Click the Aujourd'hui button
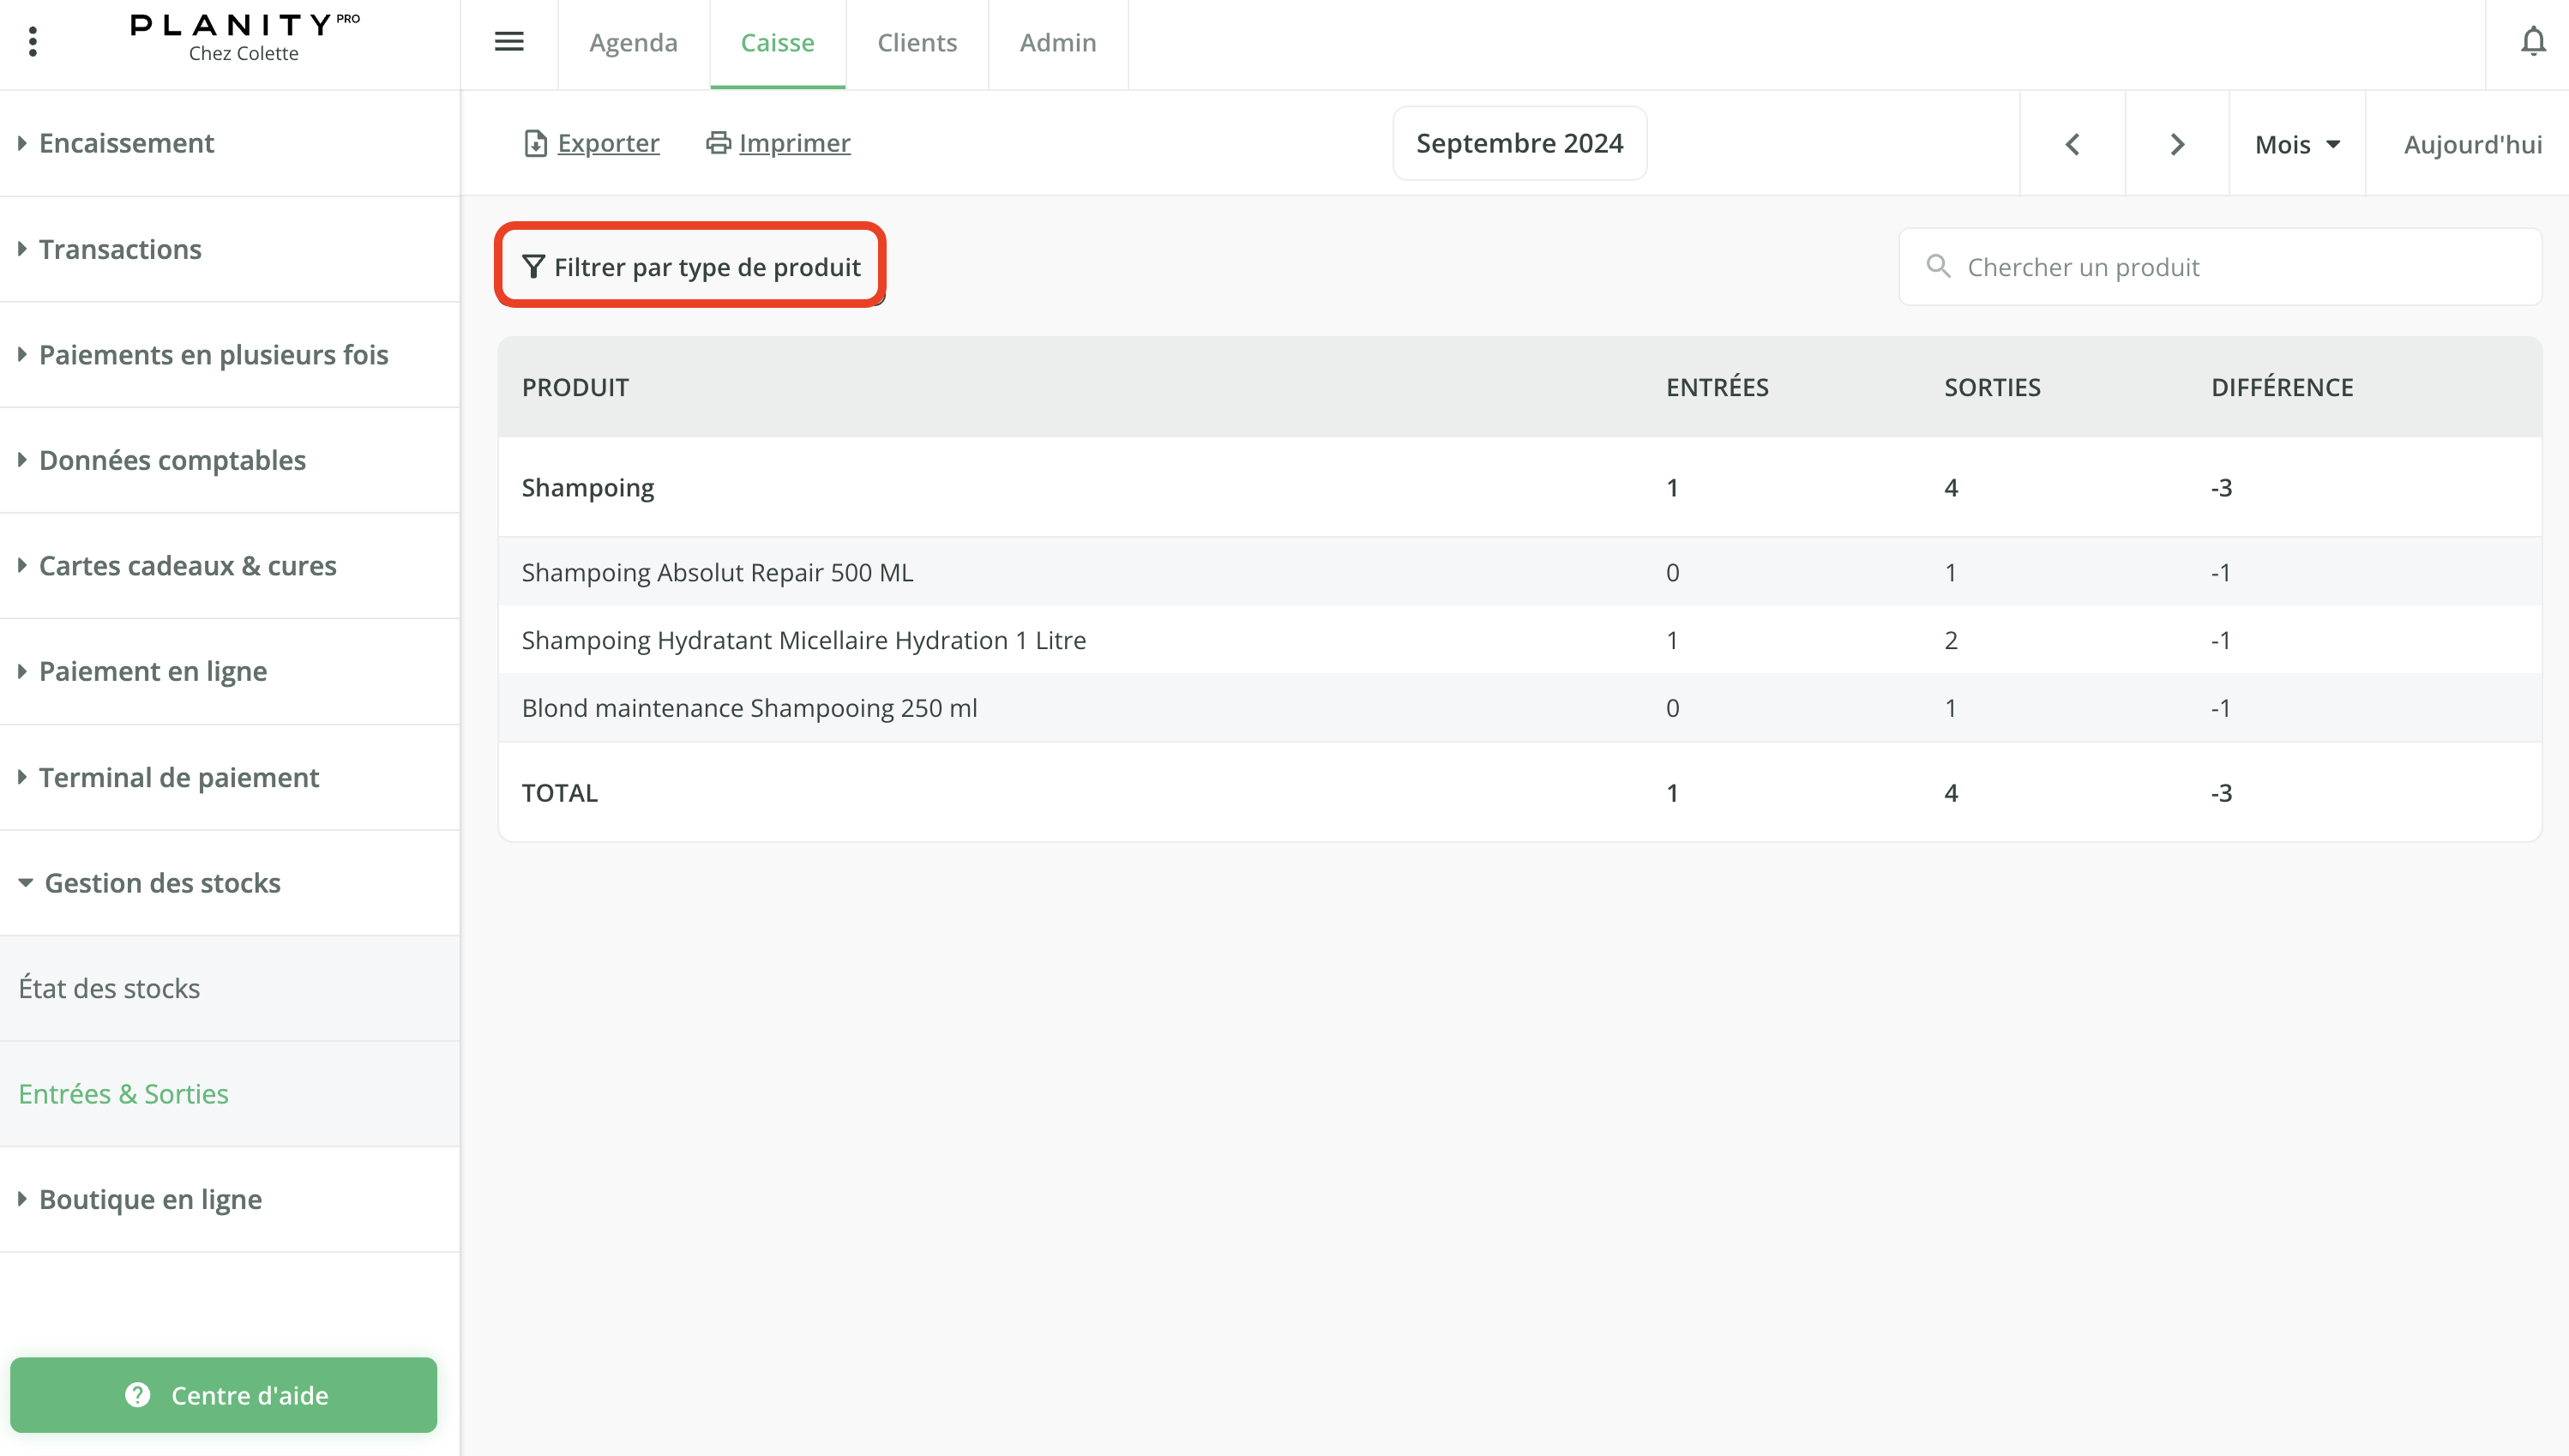Image resolution: width=2569 pixels, height=1456 pixels. [2472, 144]
